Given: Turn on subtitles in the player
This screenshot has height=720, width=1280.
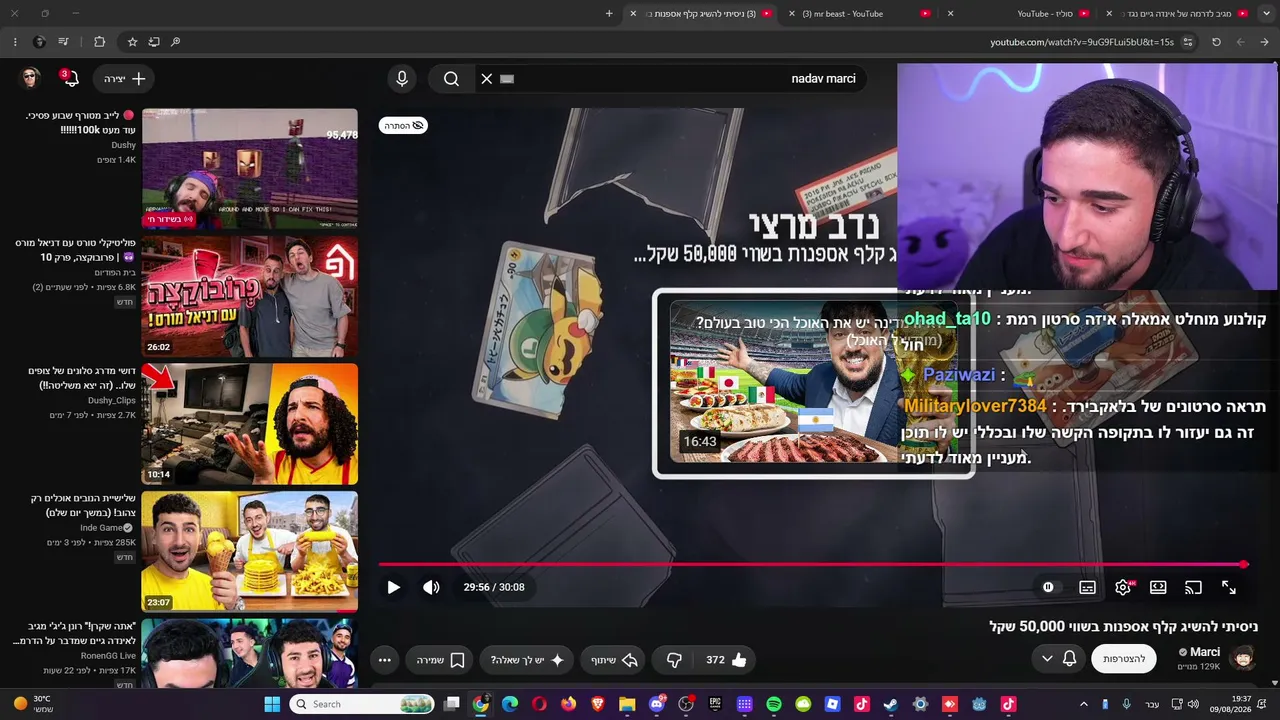Looking at the screenshot, I should pos(1087,587).
